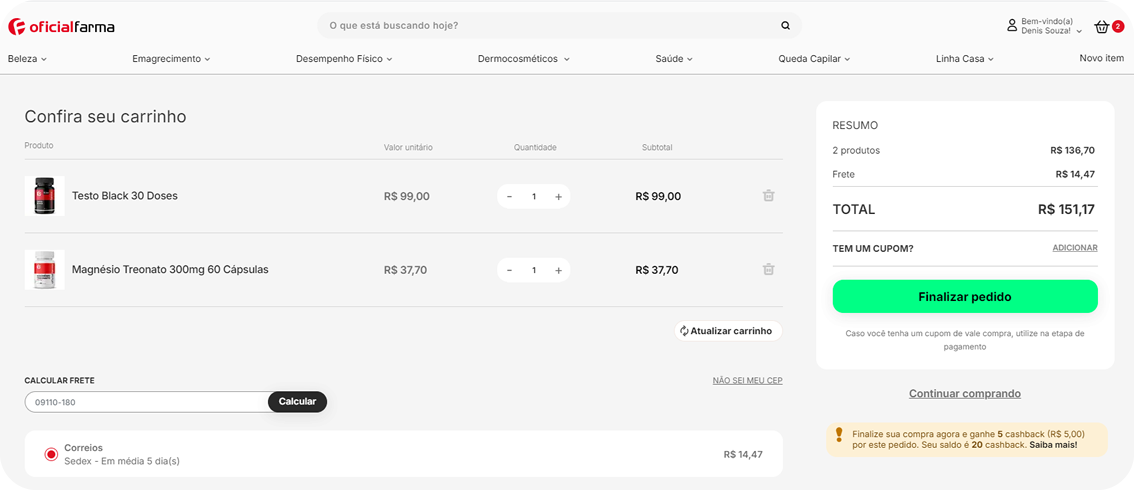The image size is (1134, 490).
Task: Click the user account profile icon
Action: tap(1012, 26)
